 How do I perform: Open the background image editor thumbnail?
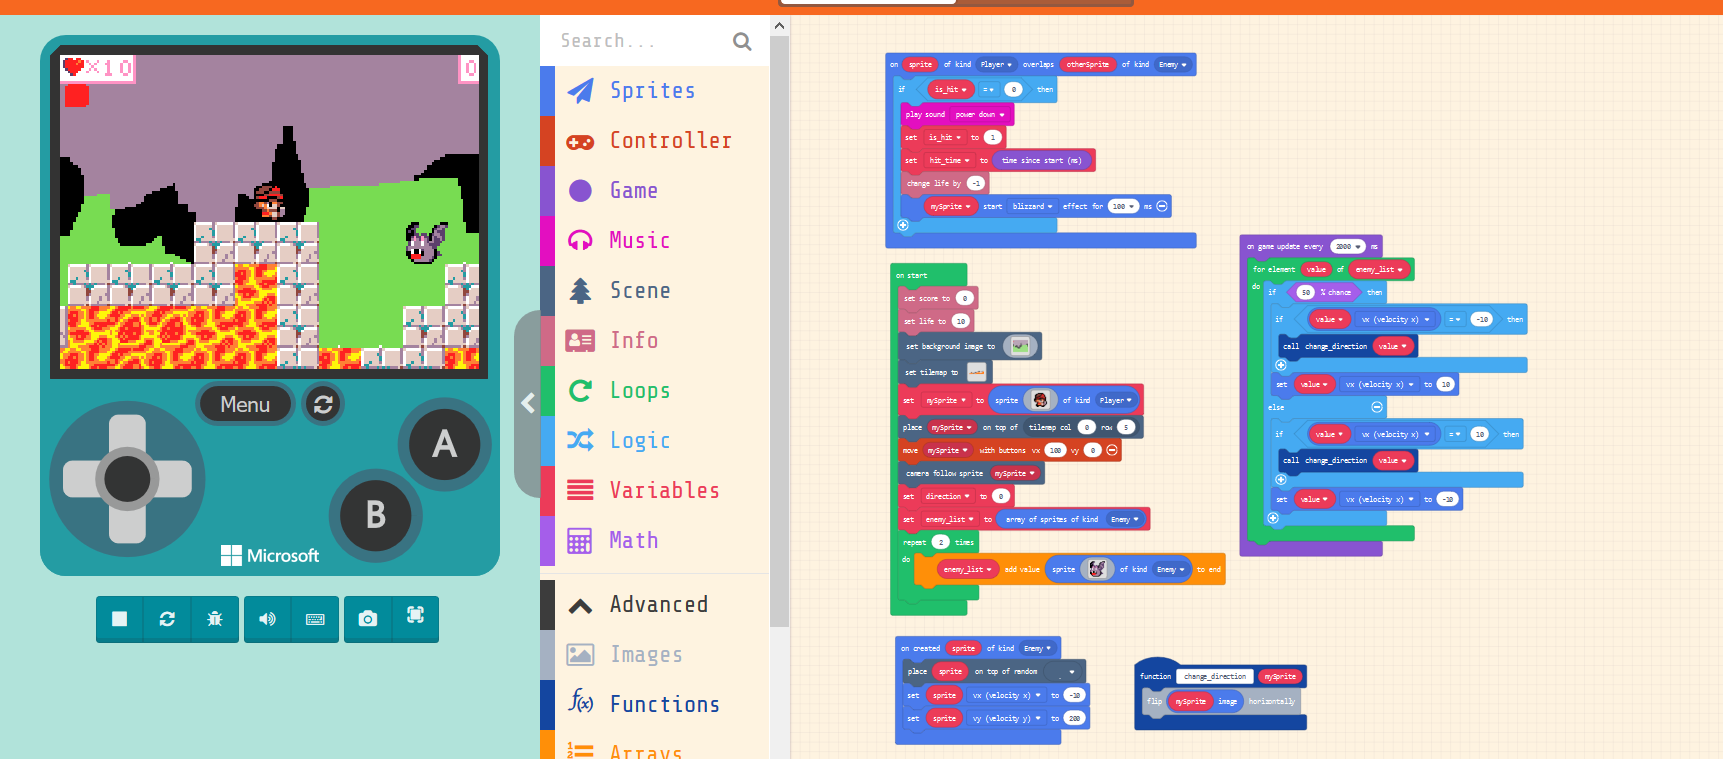click(x=1020, y=346)
